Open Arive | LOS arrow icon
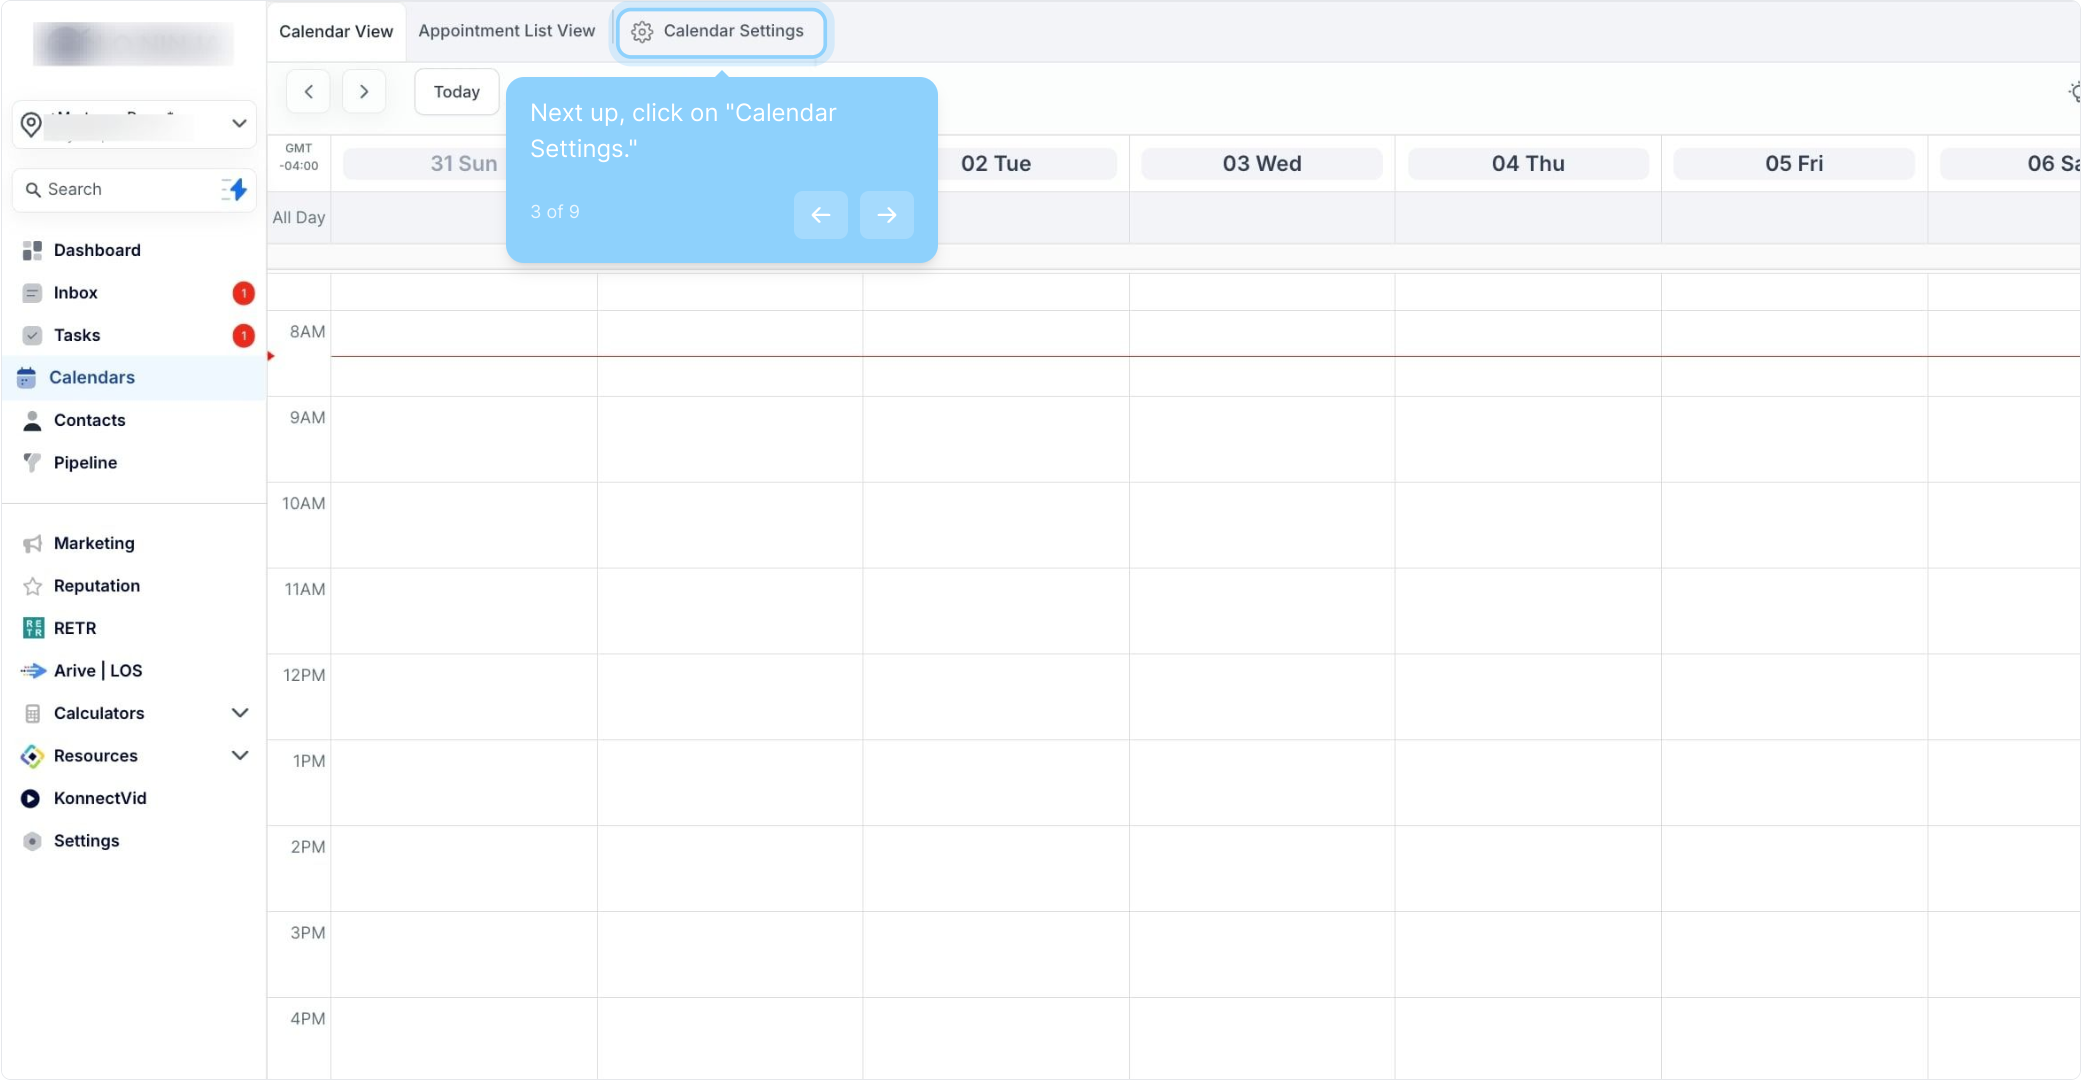The height and width of the screenshot is (1080, 2082). [x=33, y=671]
